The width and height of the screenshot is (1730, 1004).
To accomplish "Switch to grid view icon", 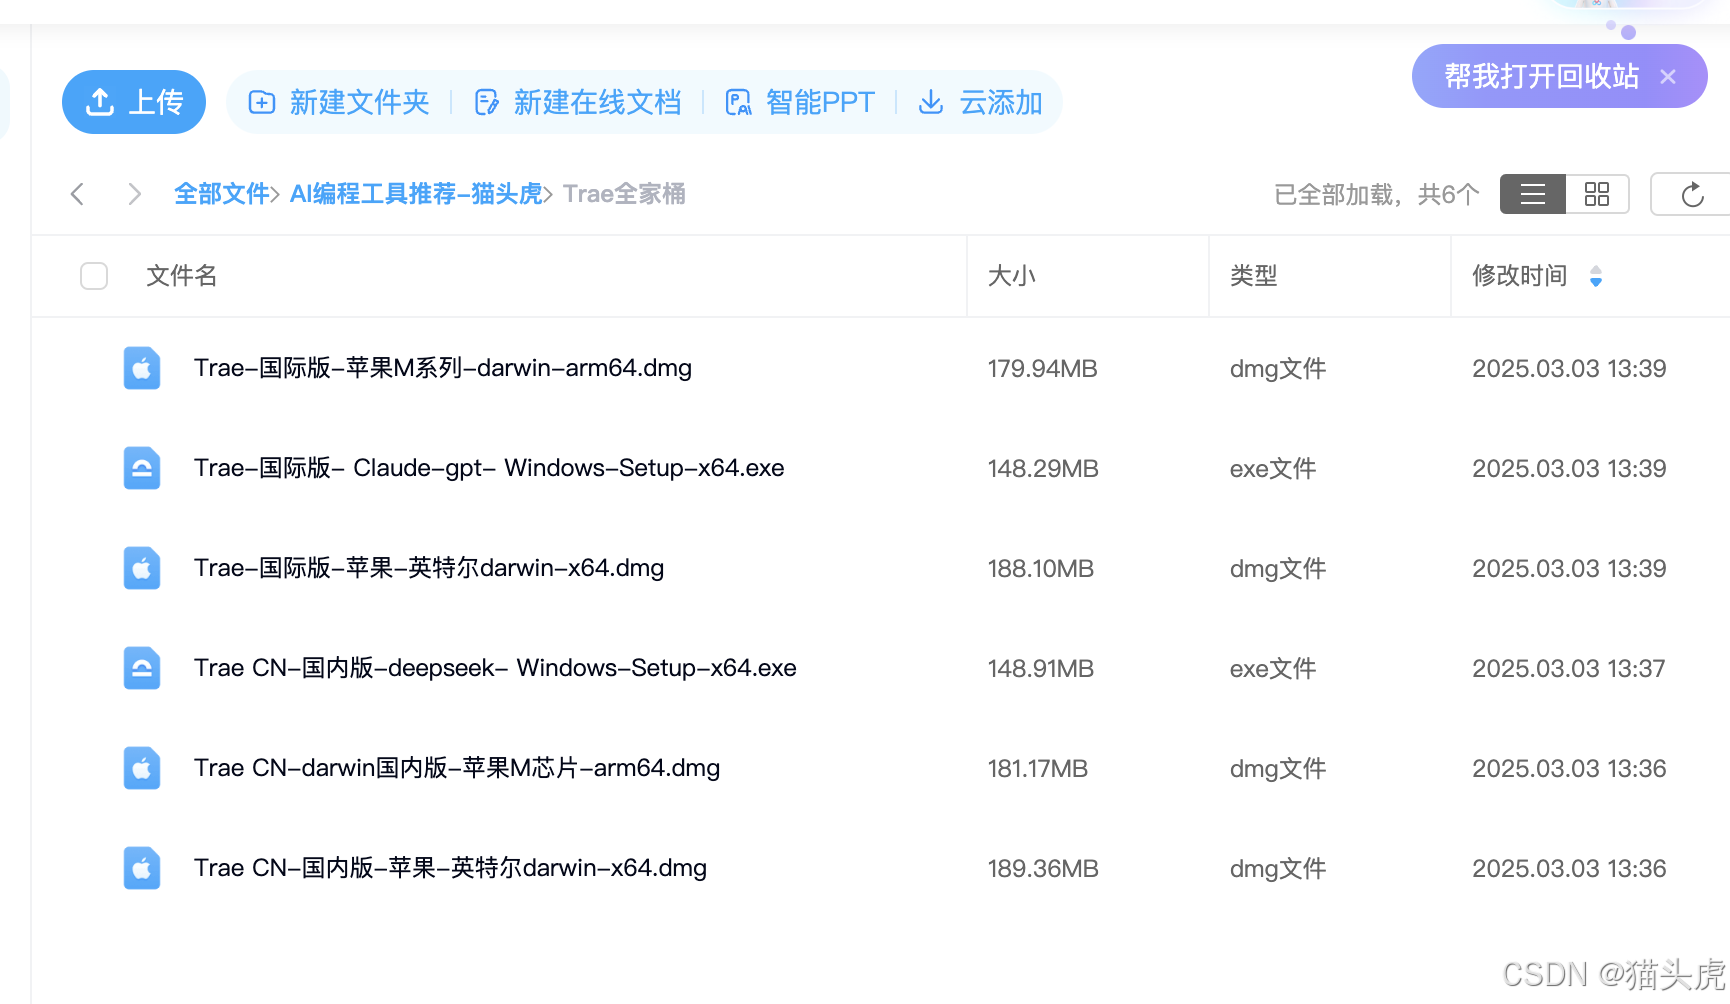I will point(1597,194).
